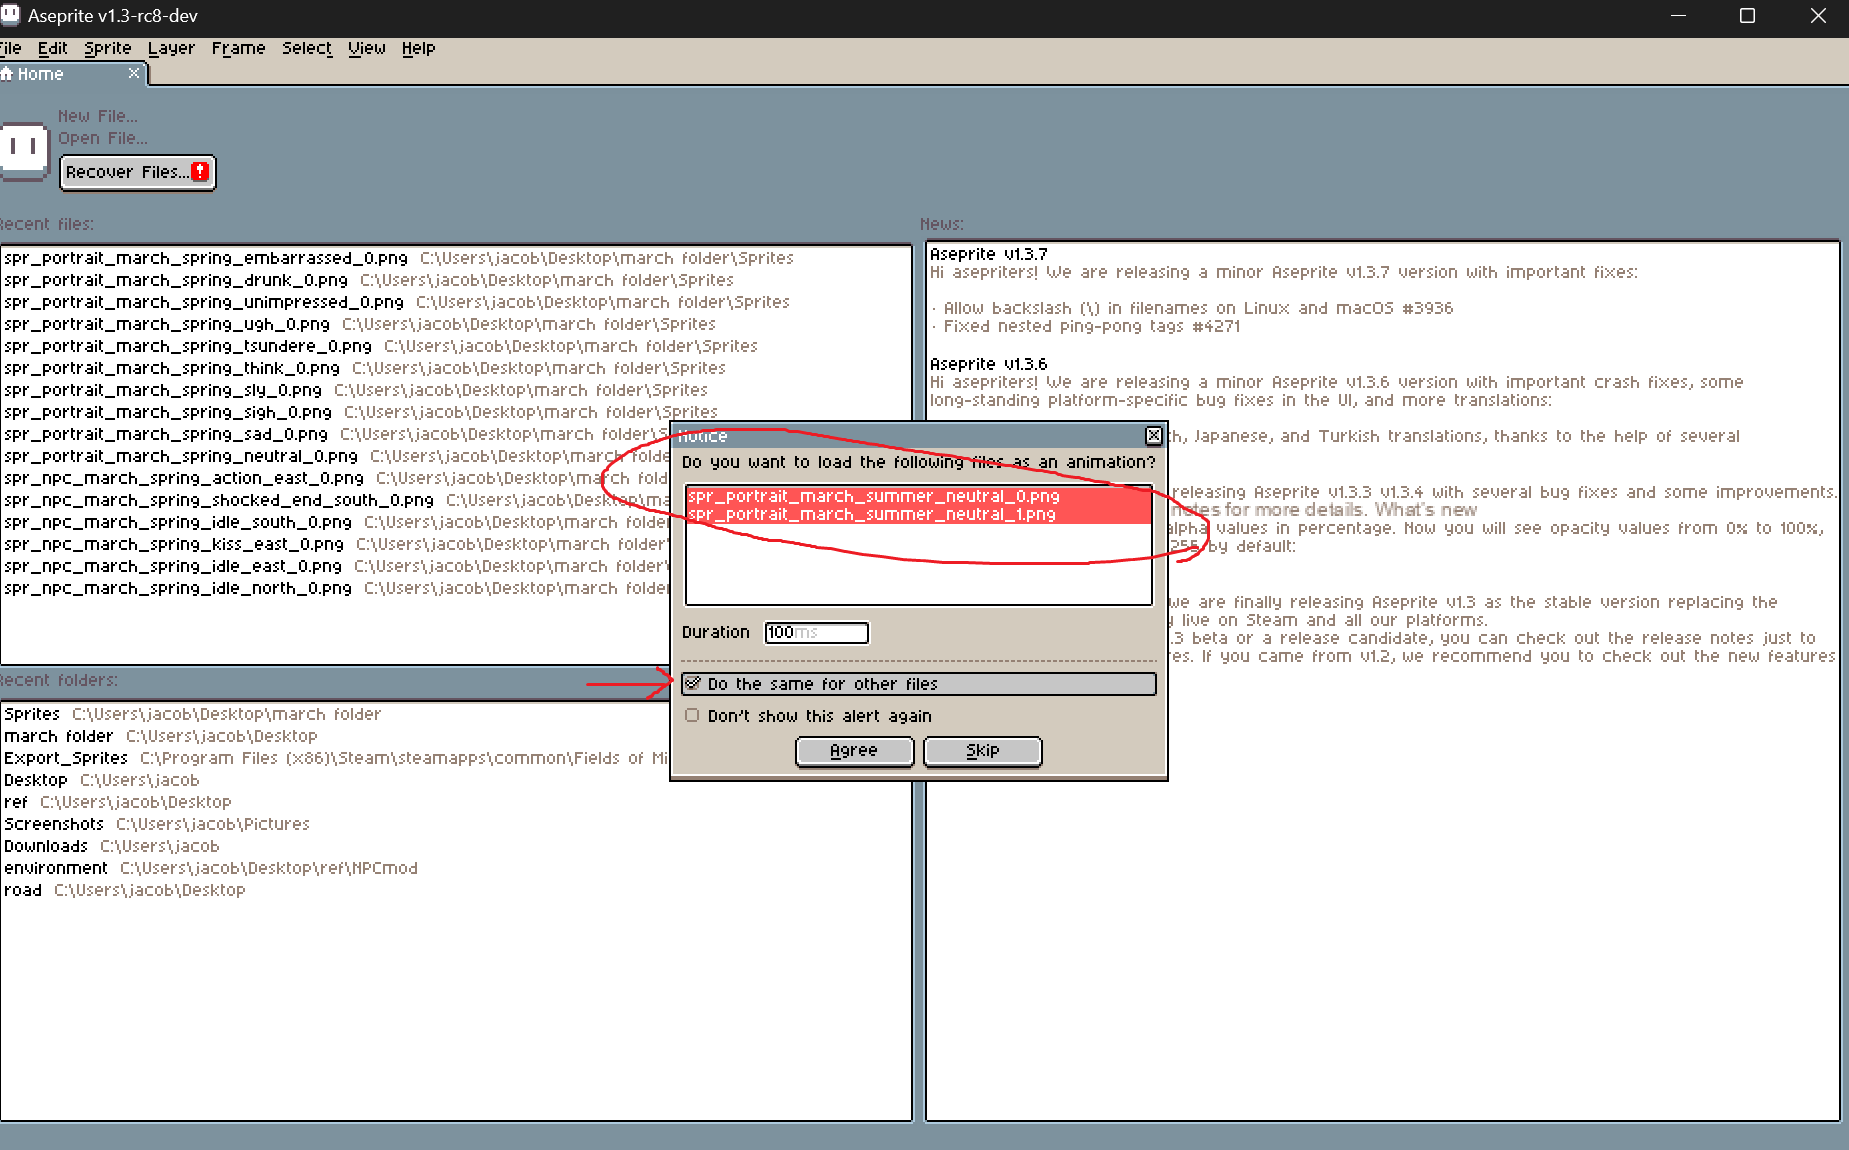This screenshot has height=1150, width=1849.
Task: Open recent file spr_npc_march_spring_action_east_0.png
Action: click(x=336, y=478)
